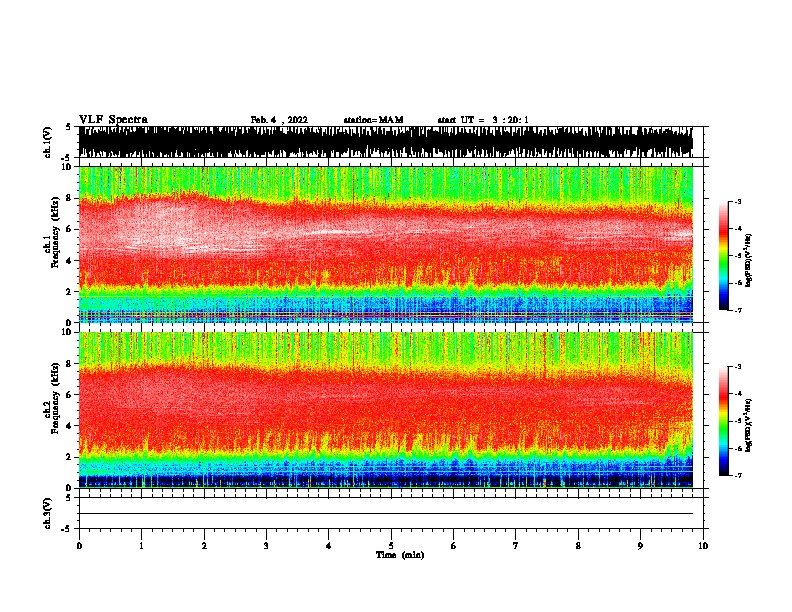Click the "Time (min)" axis label
792x612 pixels.
400,555
